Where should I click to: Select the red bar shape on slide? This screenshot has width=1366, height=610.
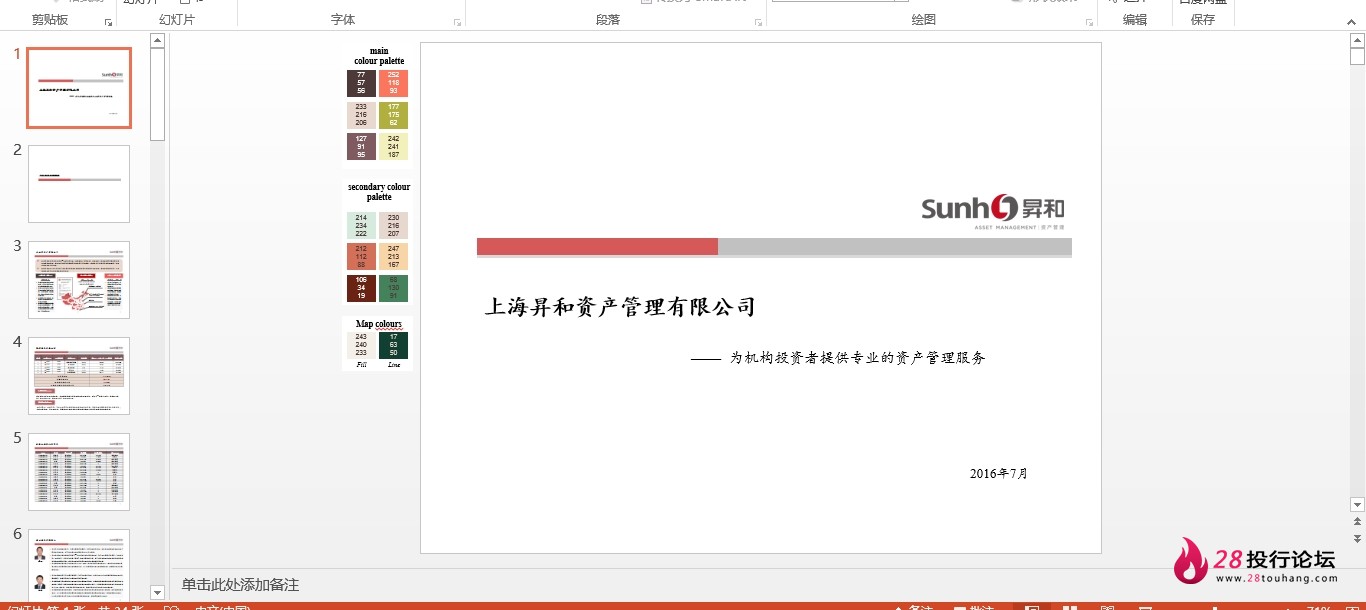coord(597,246)
